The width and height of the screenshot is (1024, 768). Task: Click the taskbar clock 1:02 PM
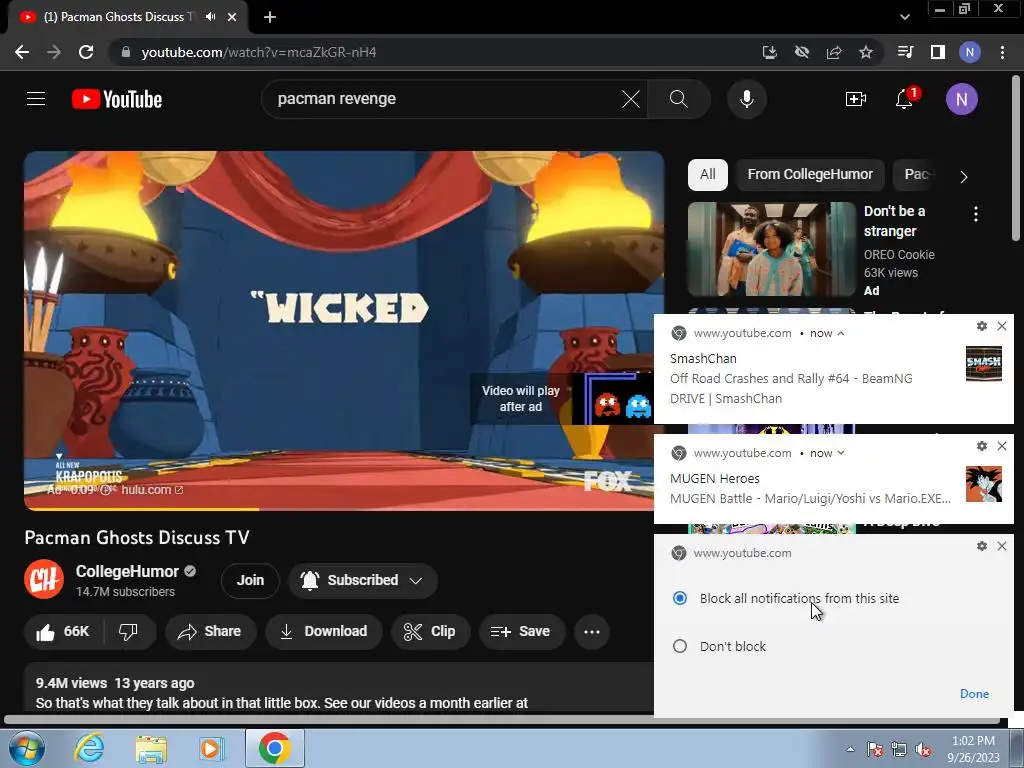point(973,749)
